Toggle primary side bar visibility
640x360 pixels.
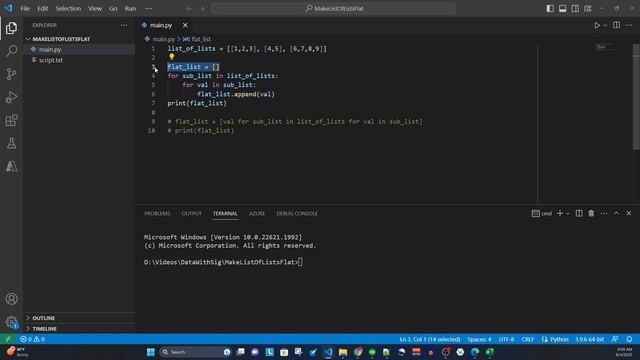click(x=550, y=9)
